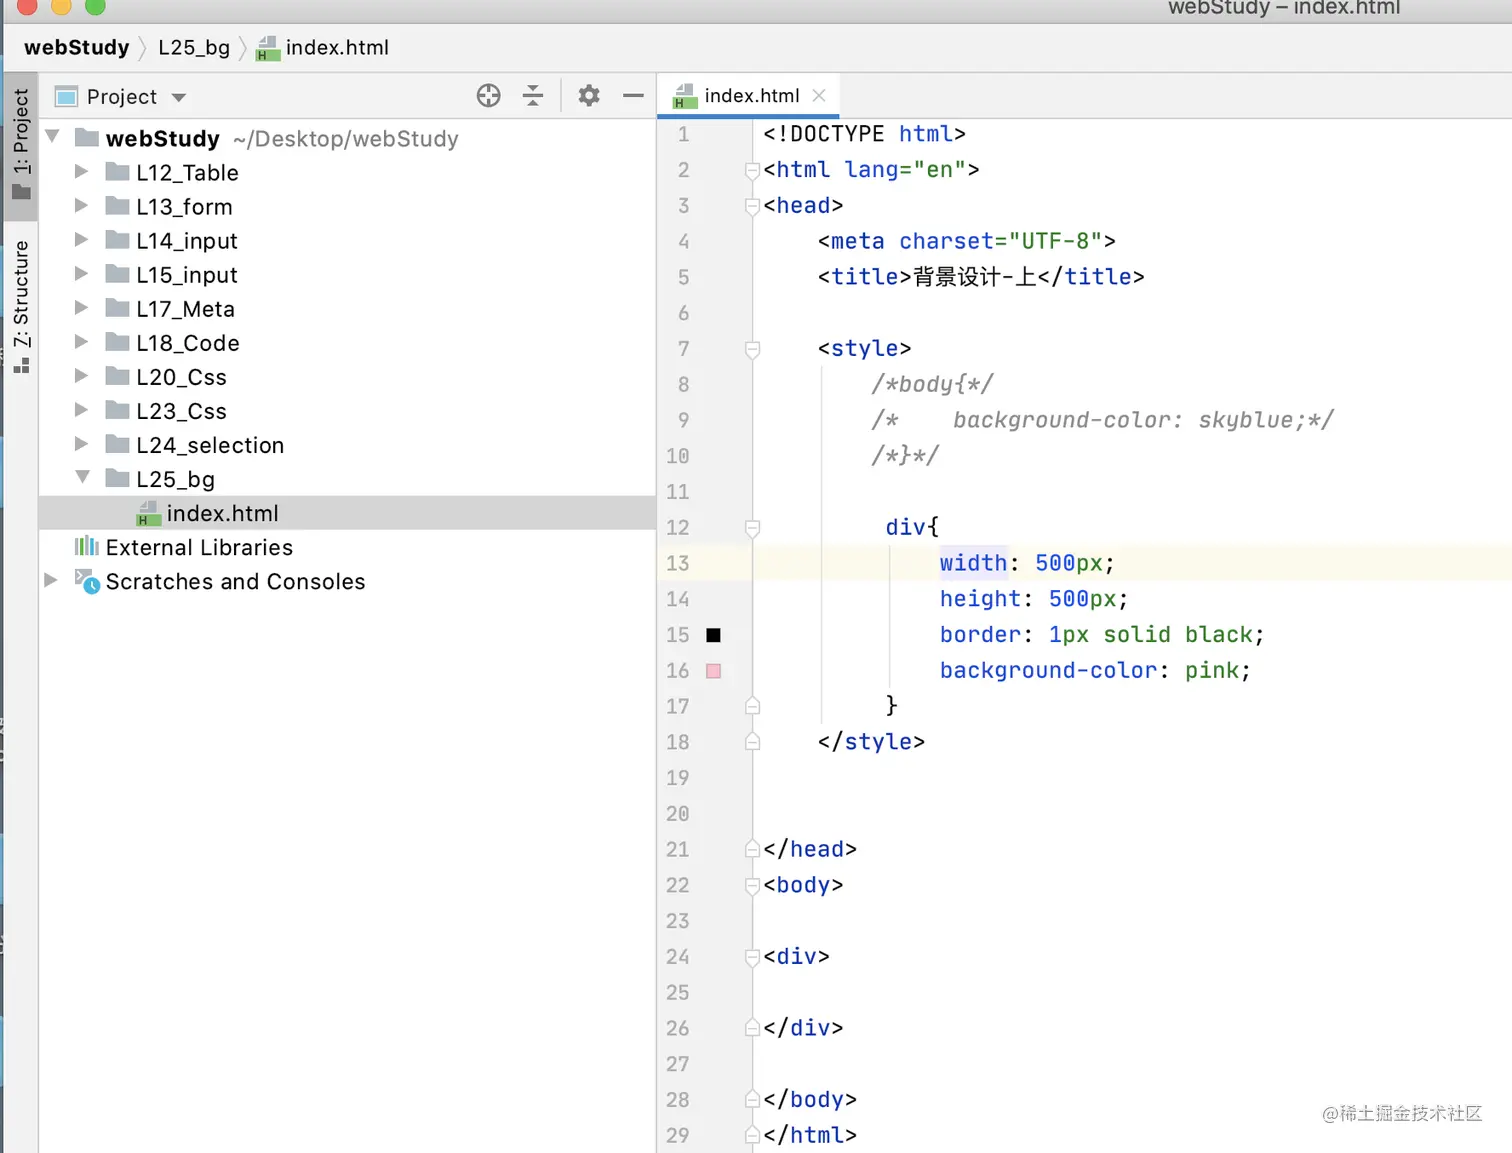Click the index.html file icon in breadcrumb
This screenshot has height=1153, width=1512.
point(268,48)
